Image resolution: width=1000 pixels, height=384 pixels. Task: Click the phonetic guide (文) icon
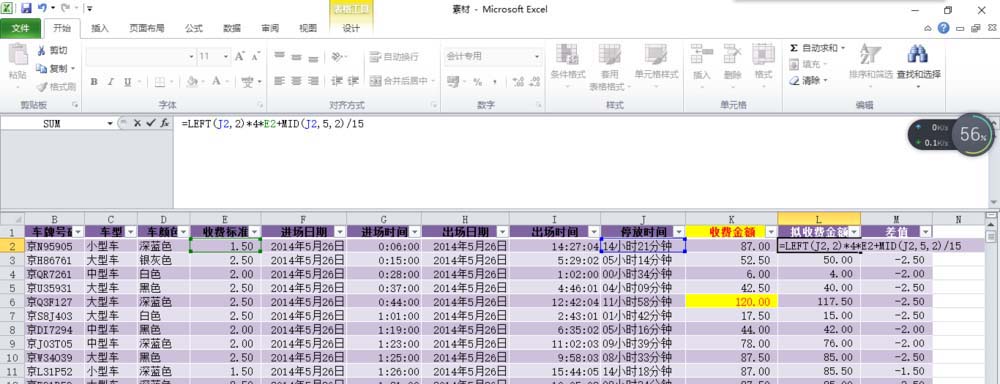[248, 82]
